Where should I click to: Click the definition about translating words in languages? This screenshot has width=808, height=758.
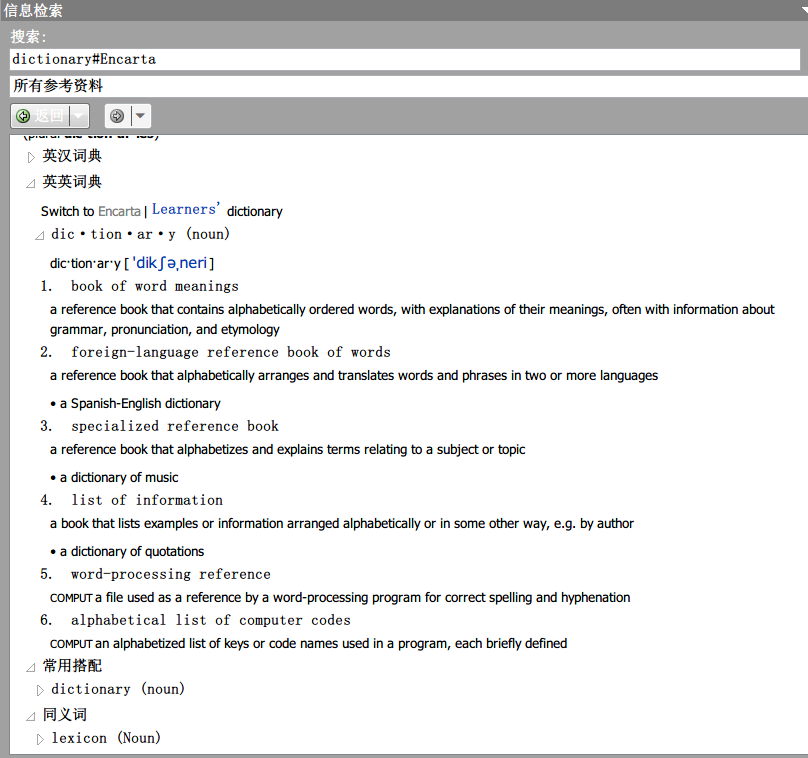(354, 376)
